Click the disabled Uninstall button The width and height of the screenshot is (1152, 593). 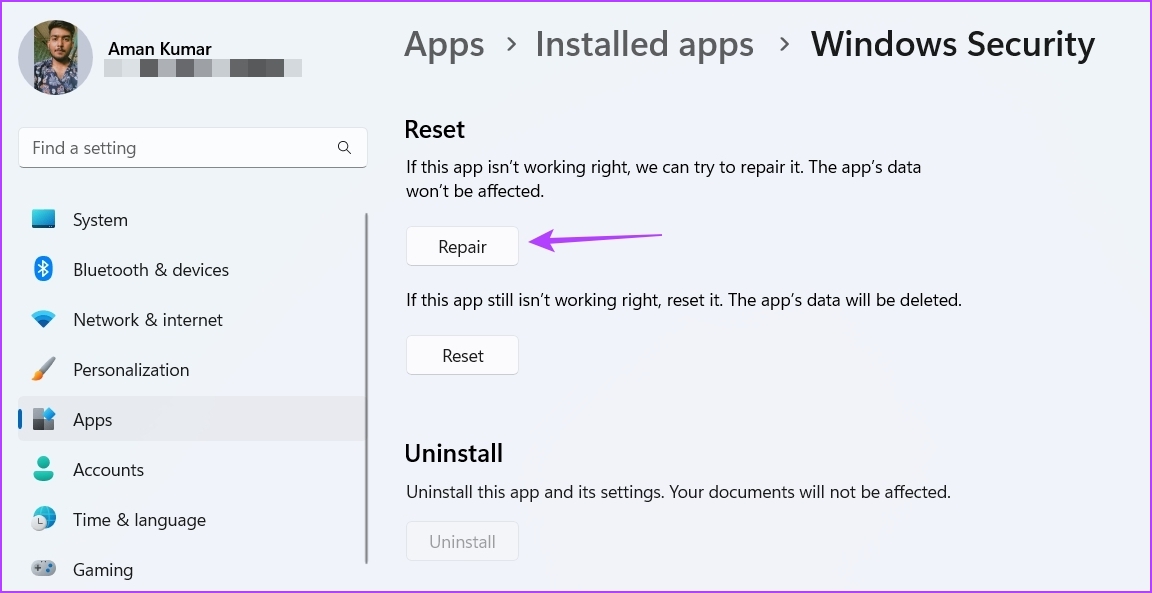462,541
